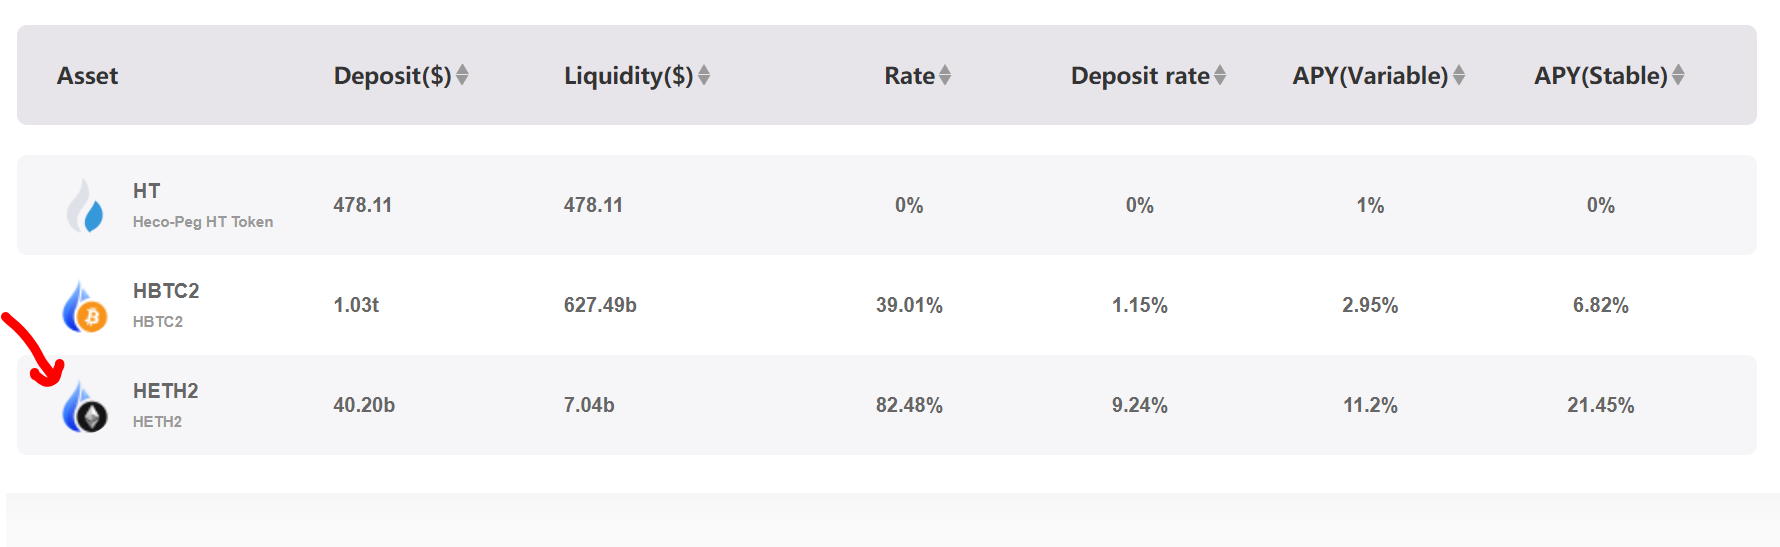Sort table by APY(Stable) arrows
Viewport: 1780px width, 547px height.
coord(1678,75)
